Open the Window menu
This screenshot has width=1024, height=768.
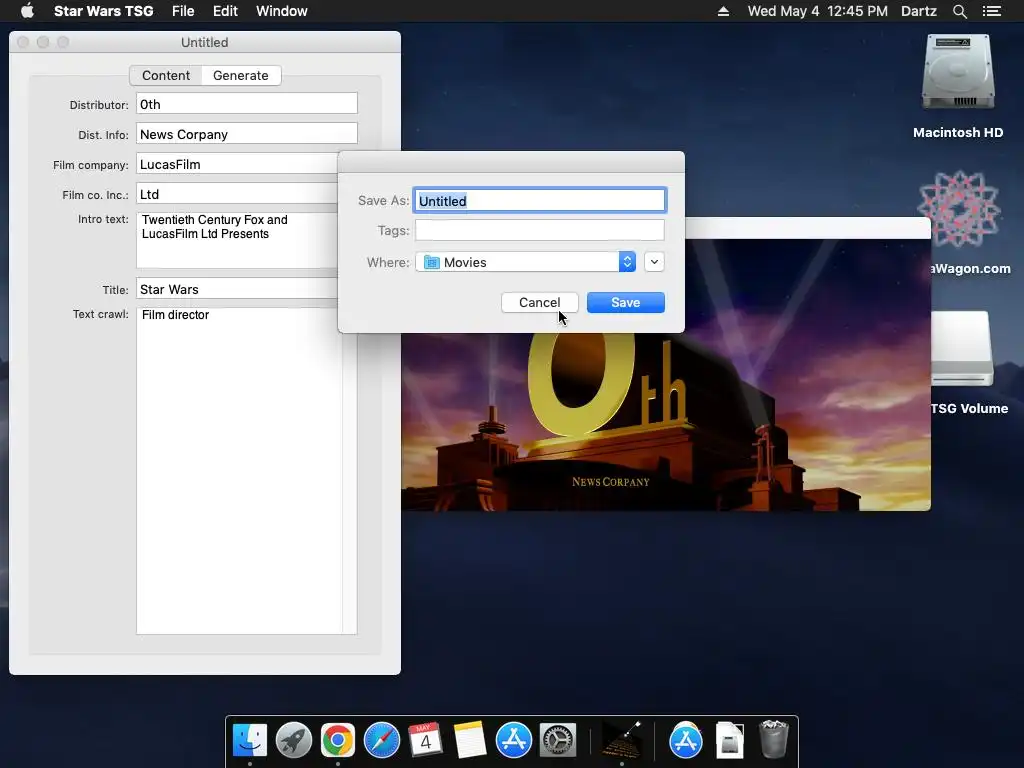point(281,11)
